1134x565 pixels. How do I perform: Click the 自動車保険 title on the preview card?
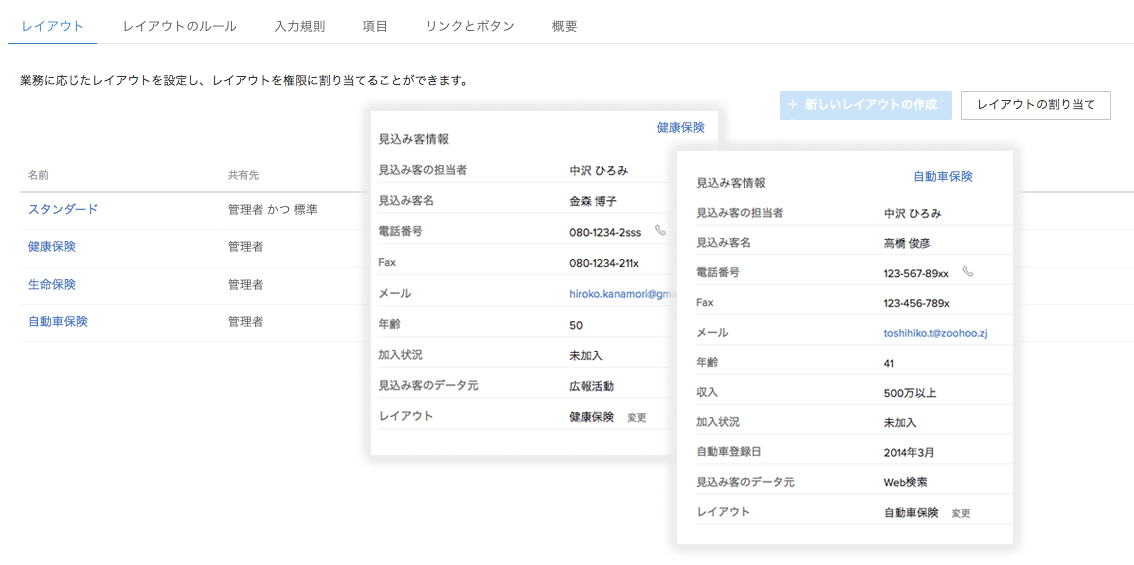[x=942, y=176]
